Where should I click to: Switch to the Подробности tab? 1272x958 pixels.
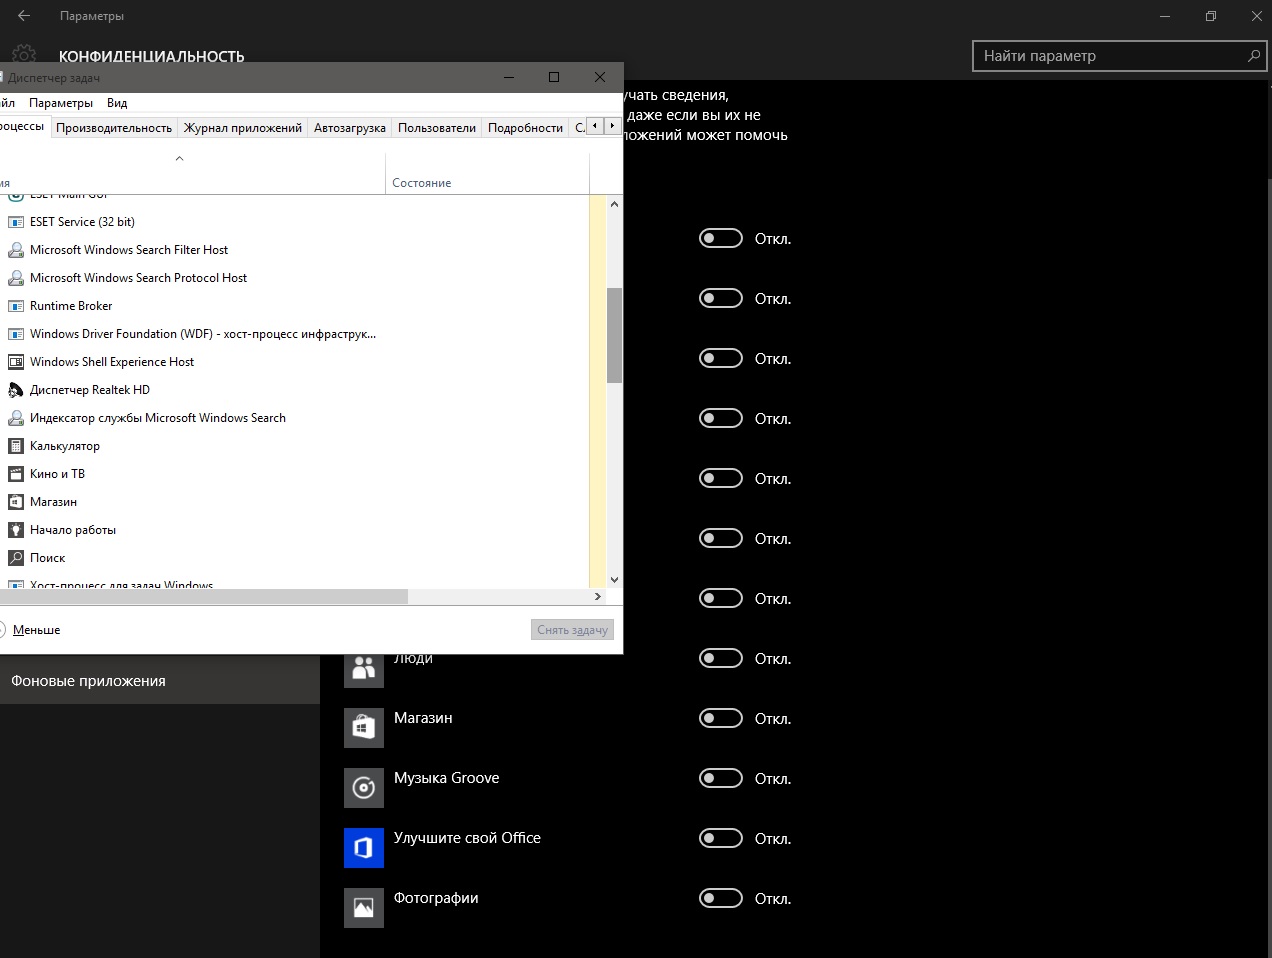coord(526,128)
